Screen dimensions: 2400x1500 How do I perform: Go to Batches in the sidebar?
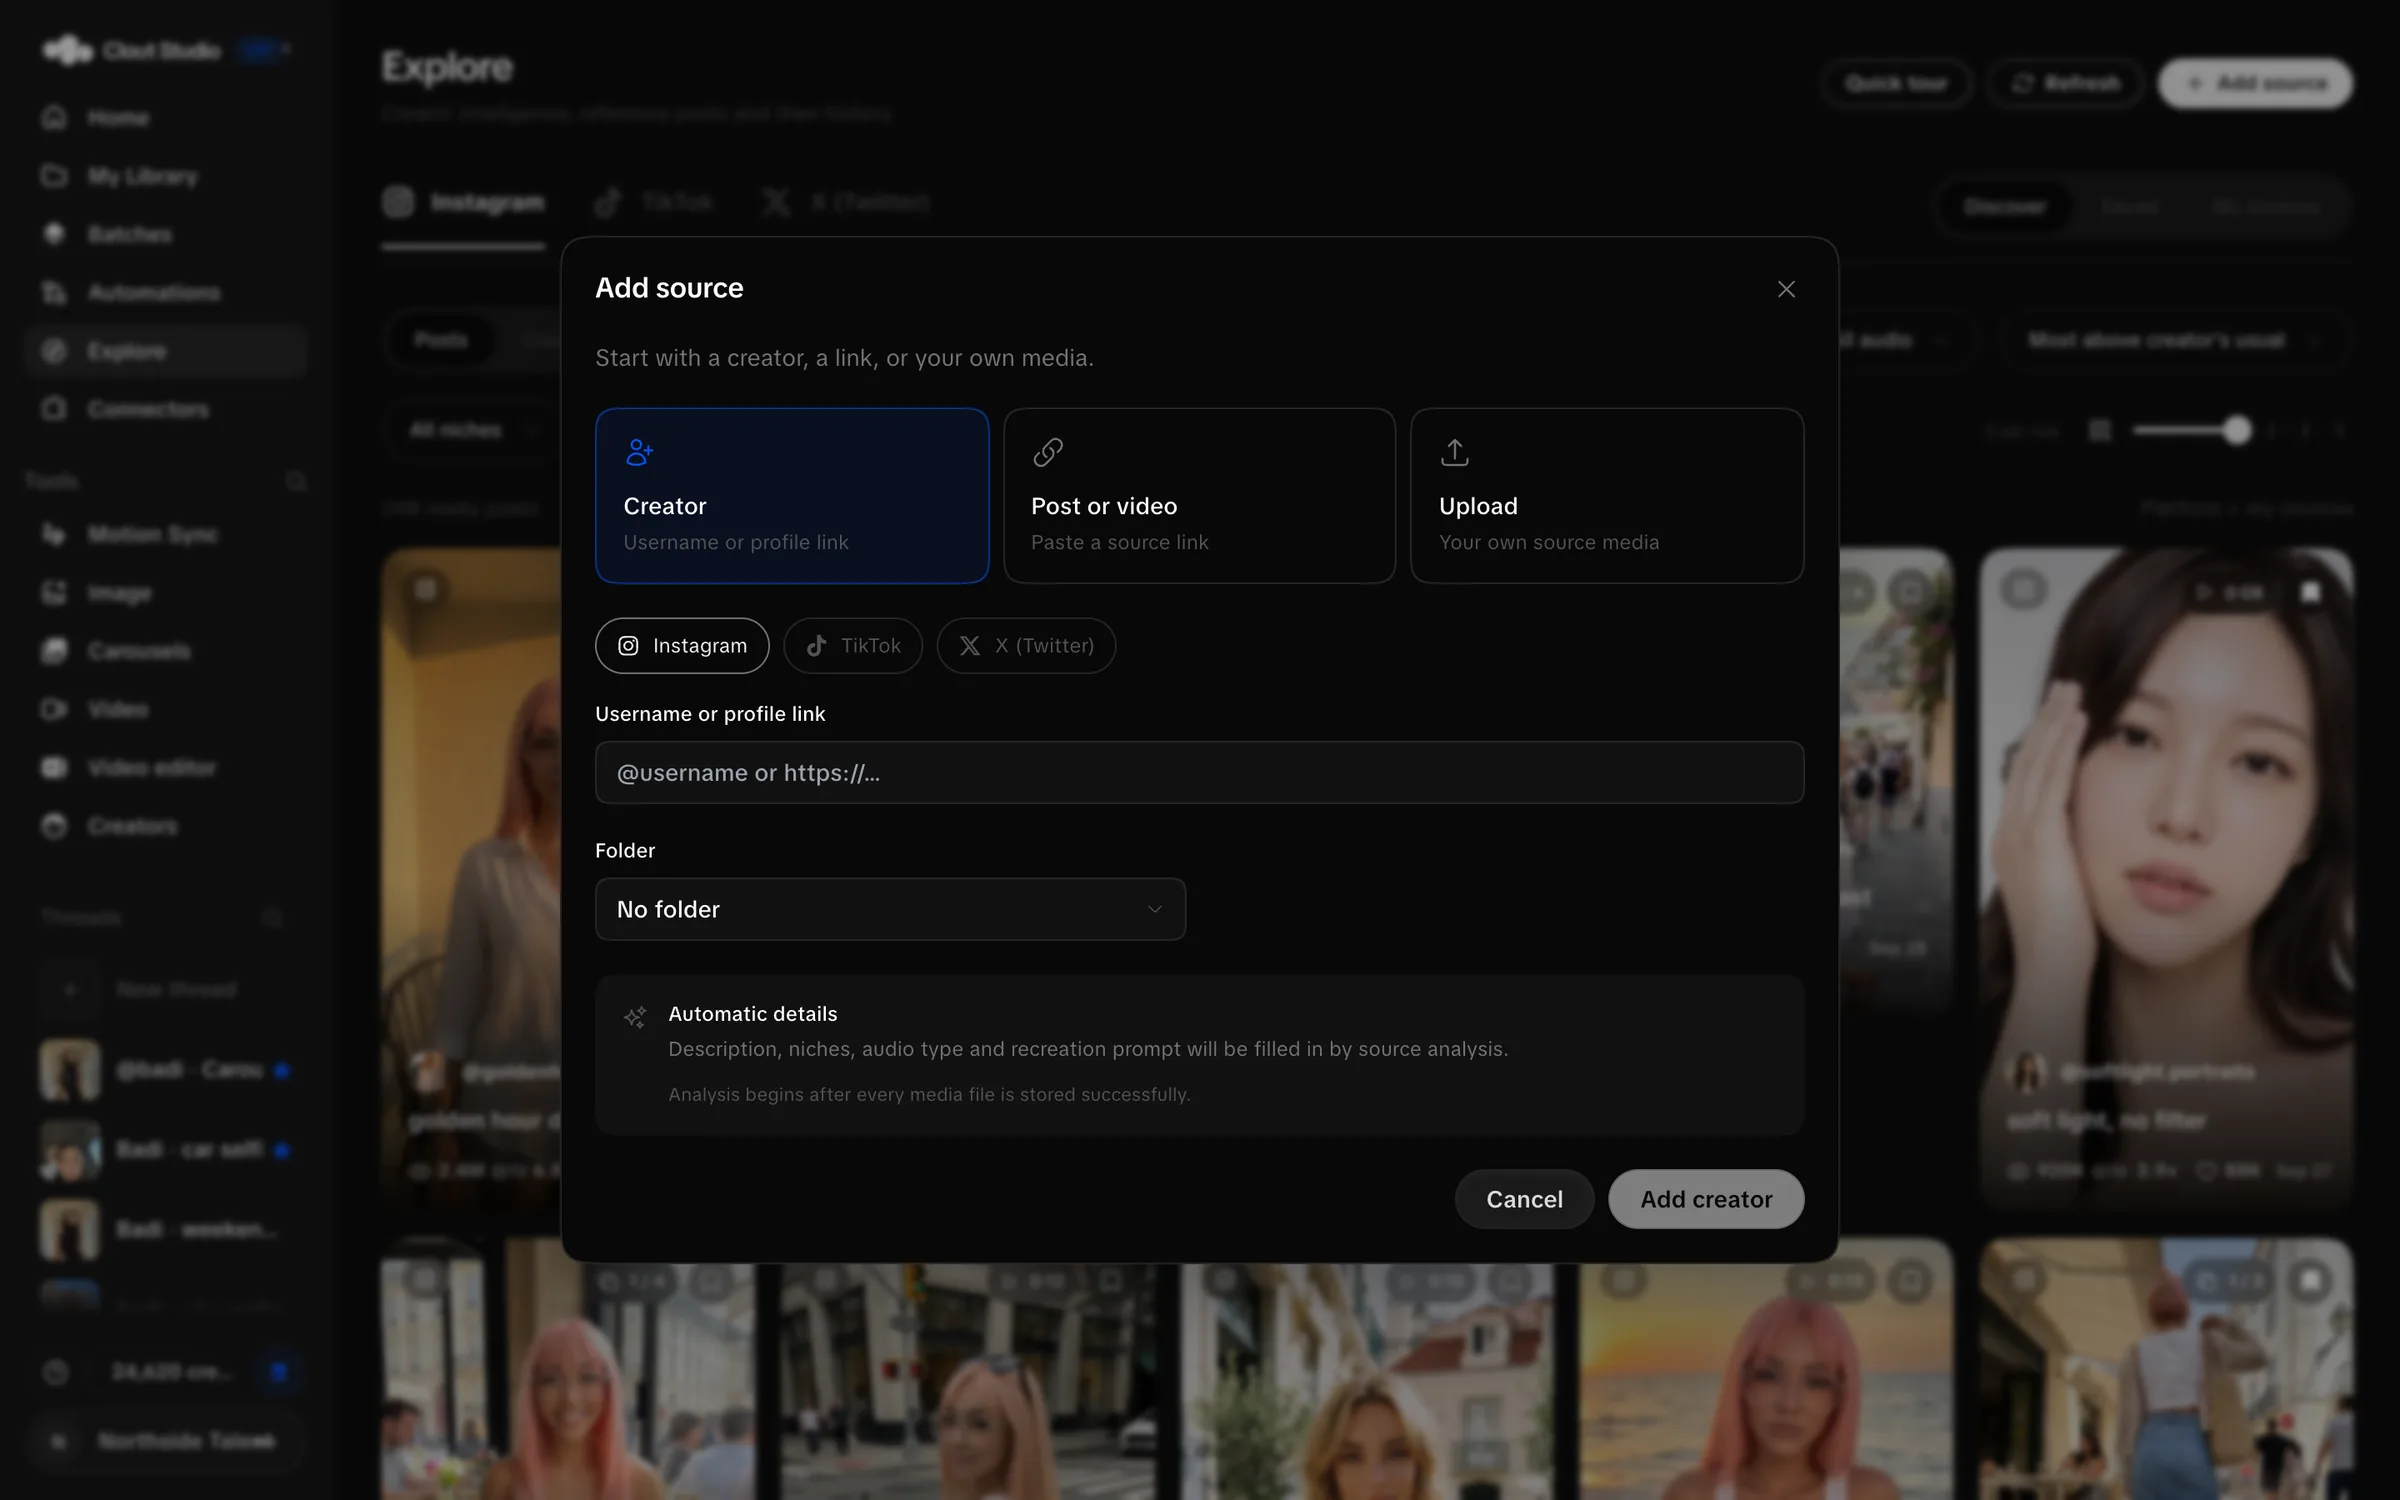click(x=165, y=234)
